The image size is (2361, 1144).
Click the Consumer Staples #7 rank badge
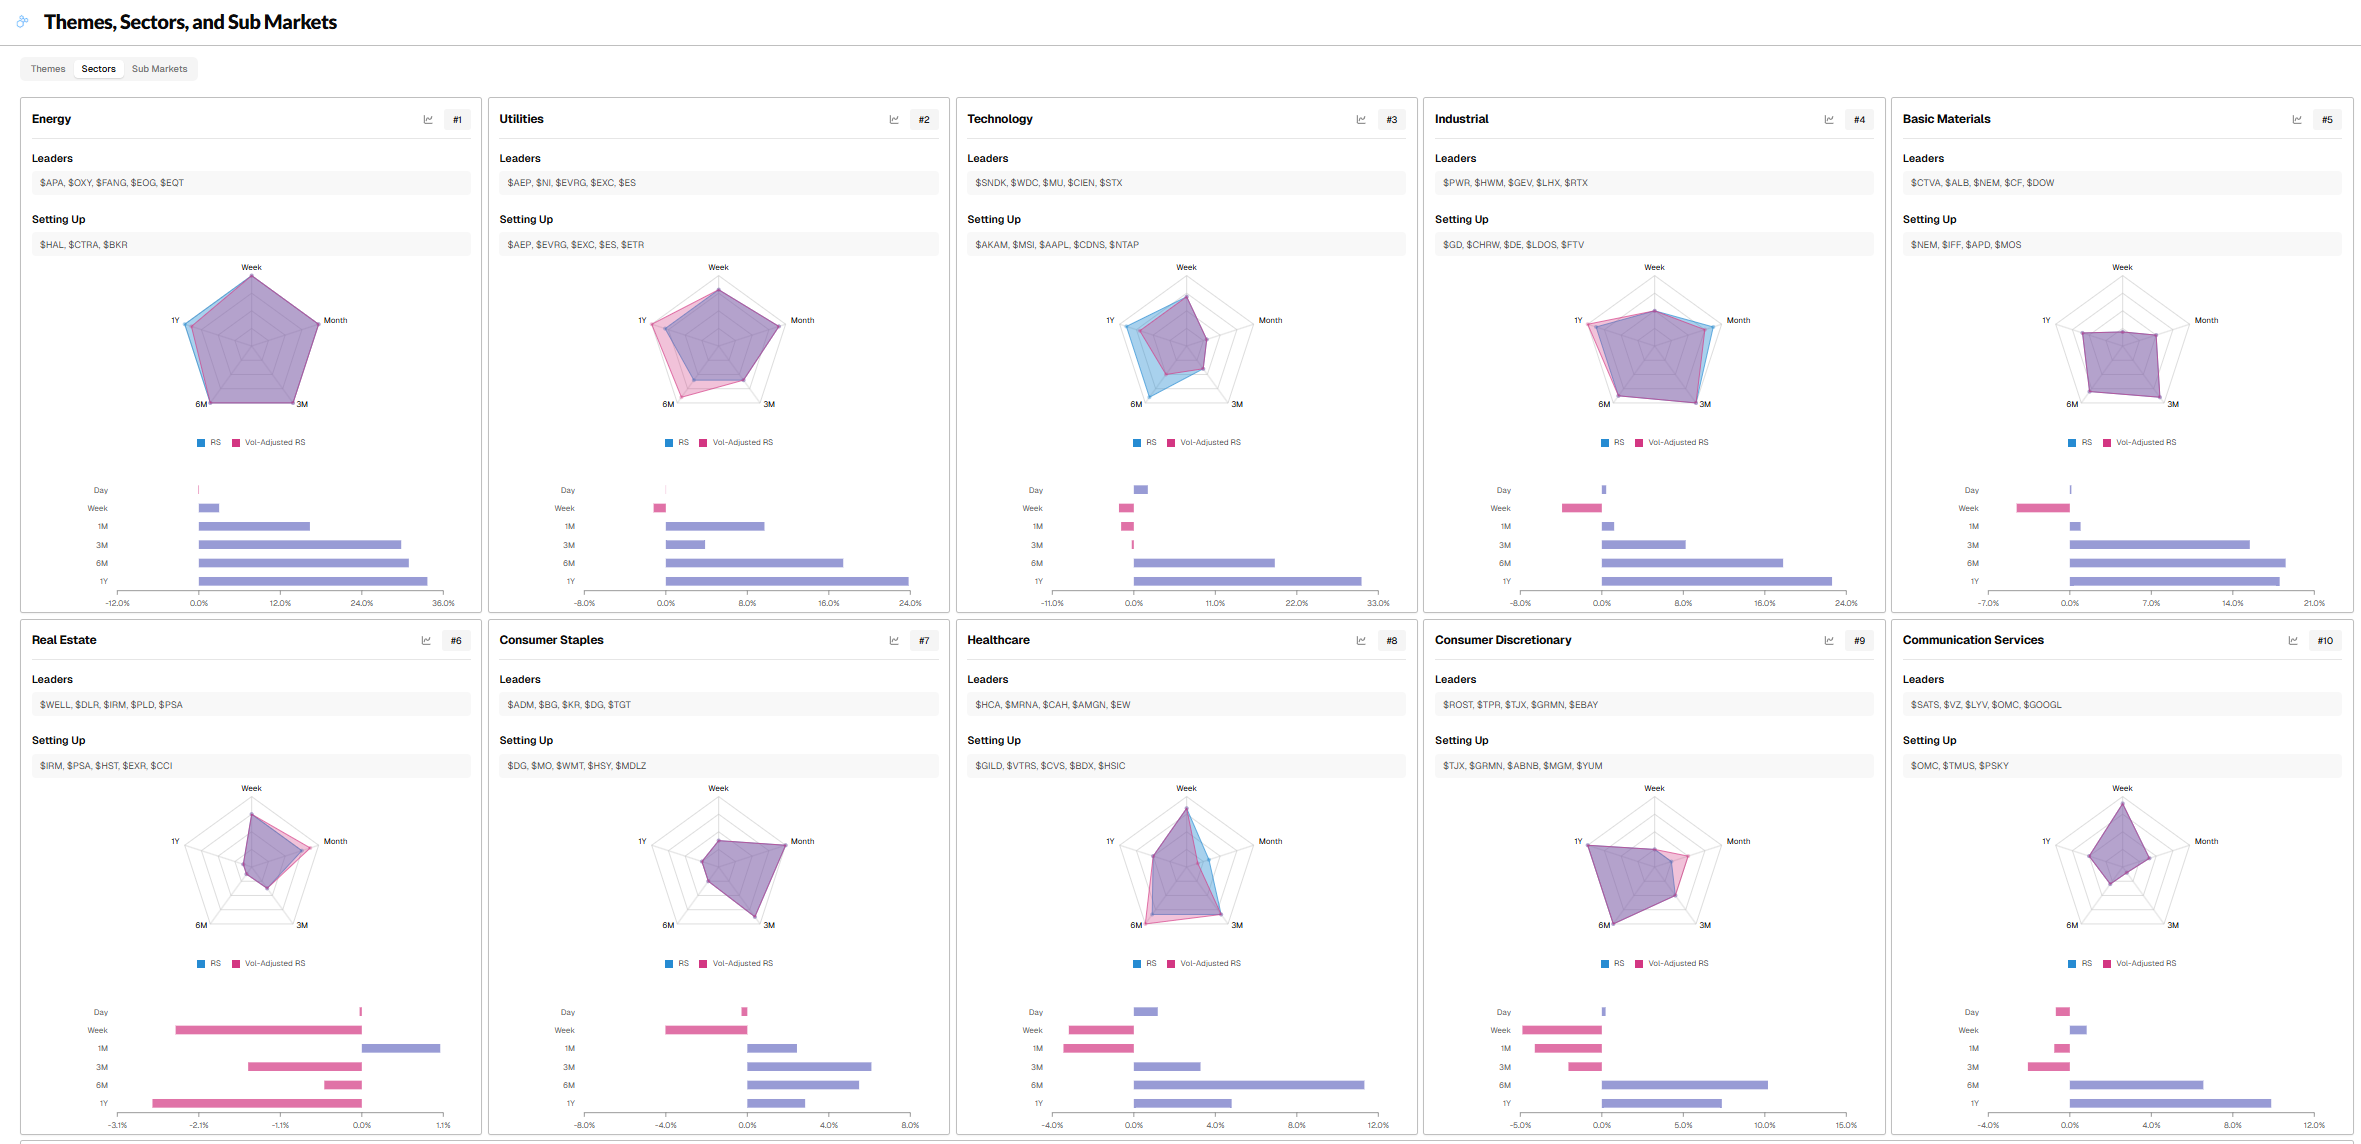click(924, 641)
